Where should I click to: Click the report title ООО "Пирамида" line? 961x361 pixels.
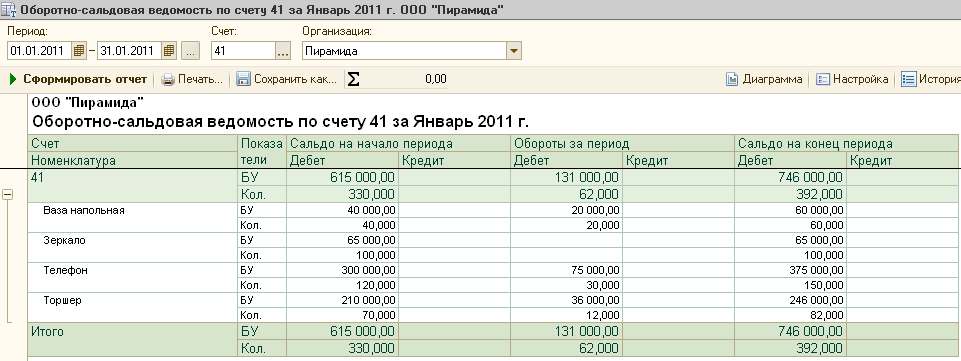87,102
